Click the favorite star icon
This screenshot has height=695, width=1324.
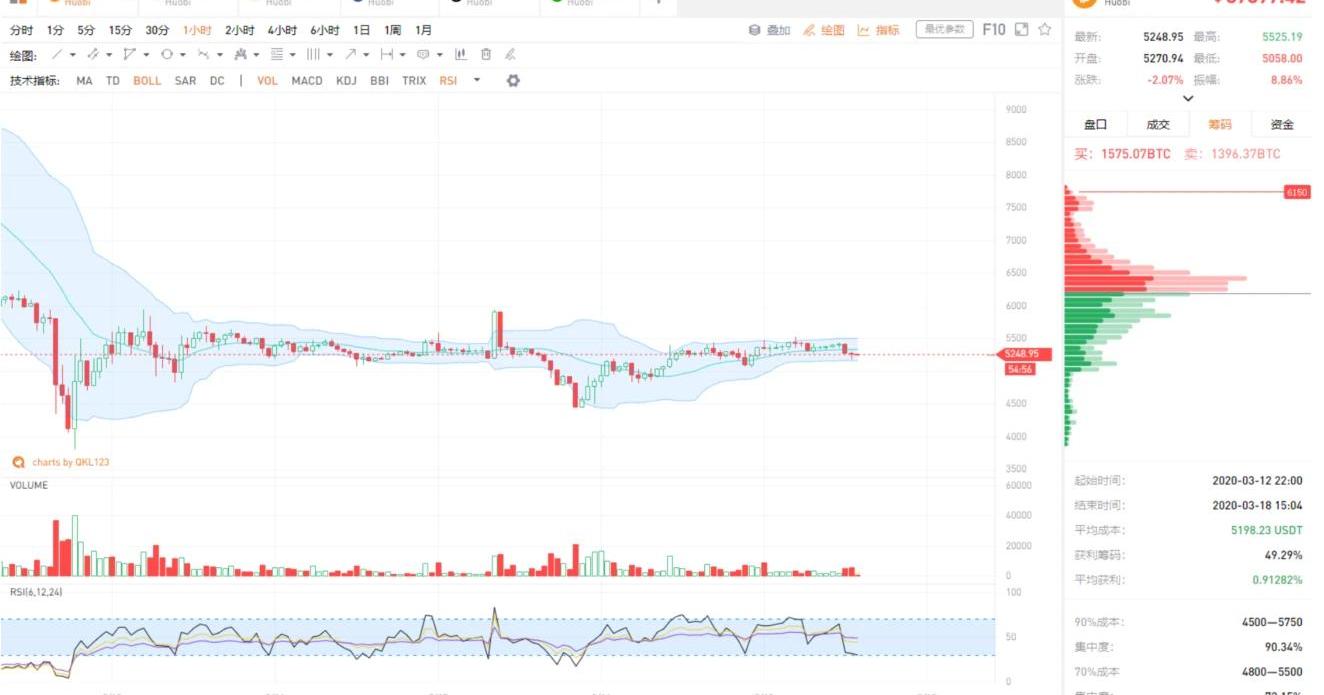[x=1045, y=30]
